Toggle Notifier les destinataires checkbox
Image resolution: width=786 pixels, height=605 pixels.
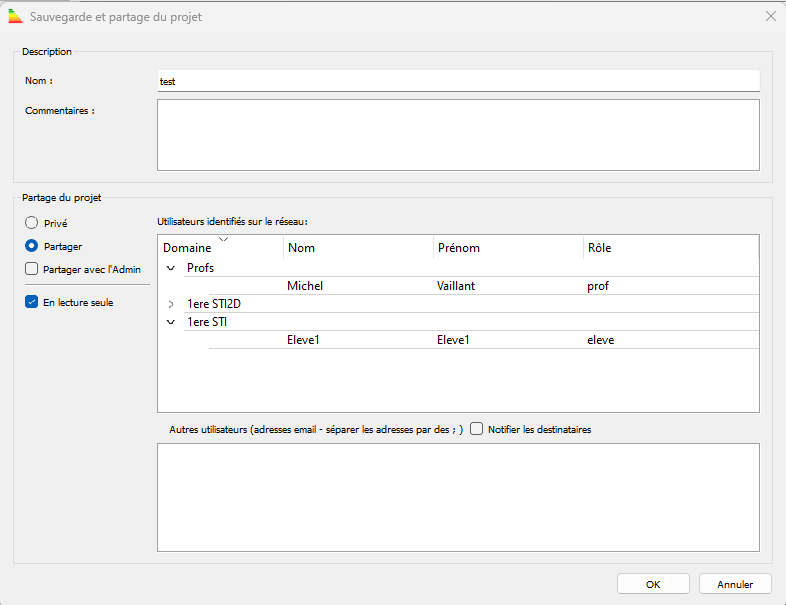point(477,429)
